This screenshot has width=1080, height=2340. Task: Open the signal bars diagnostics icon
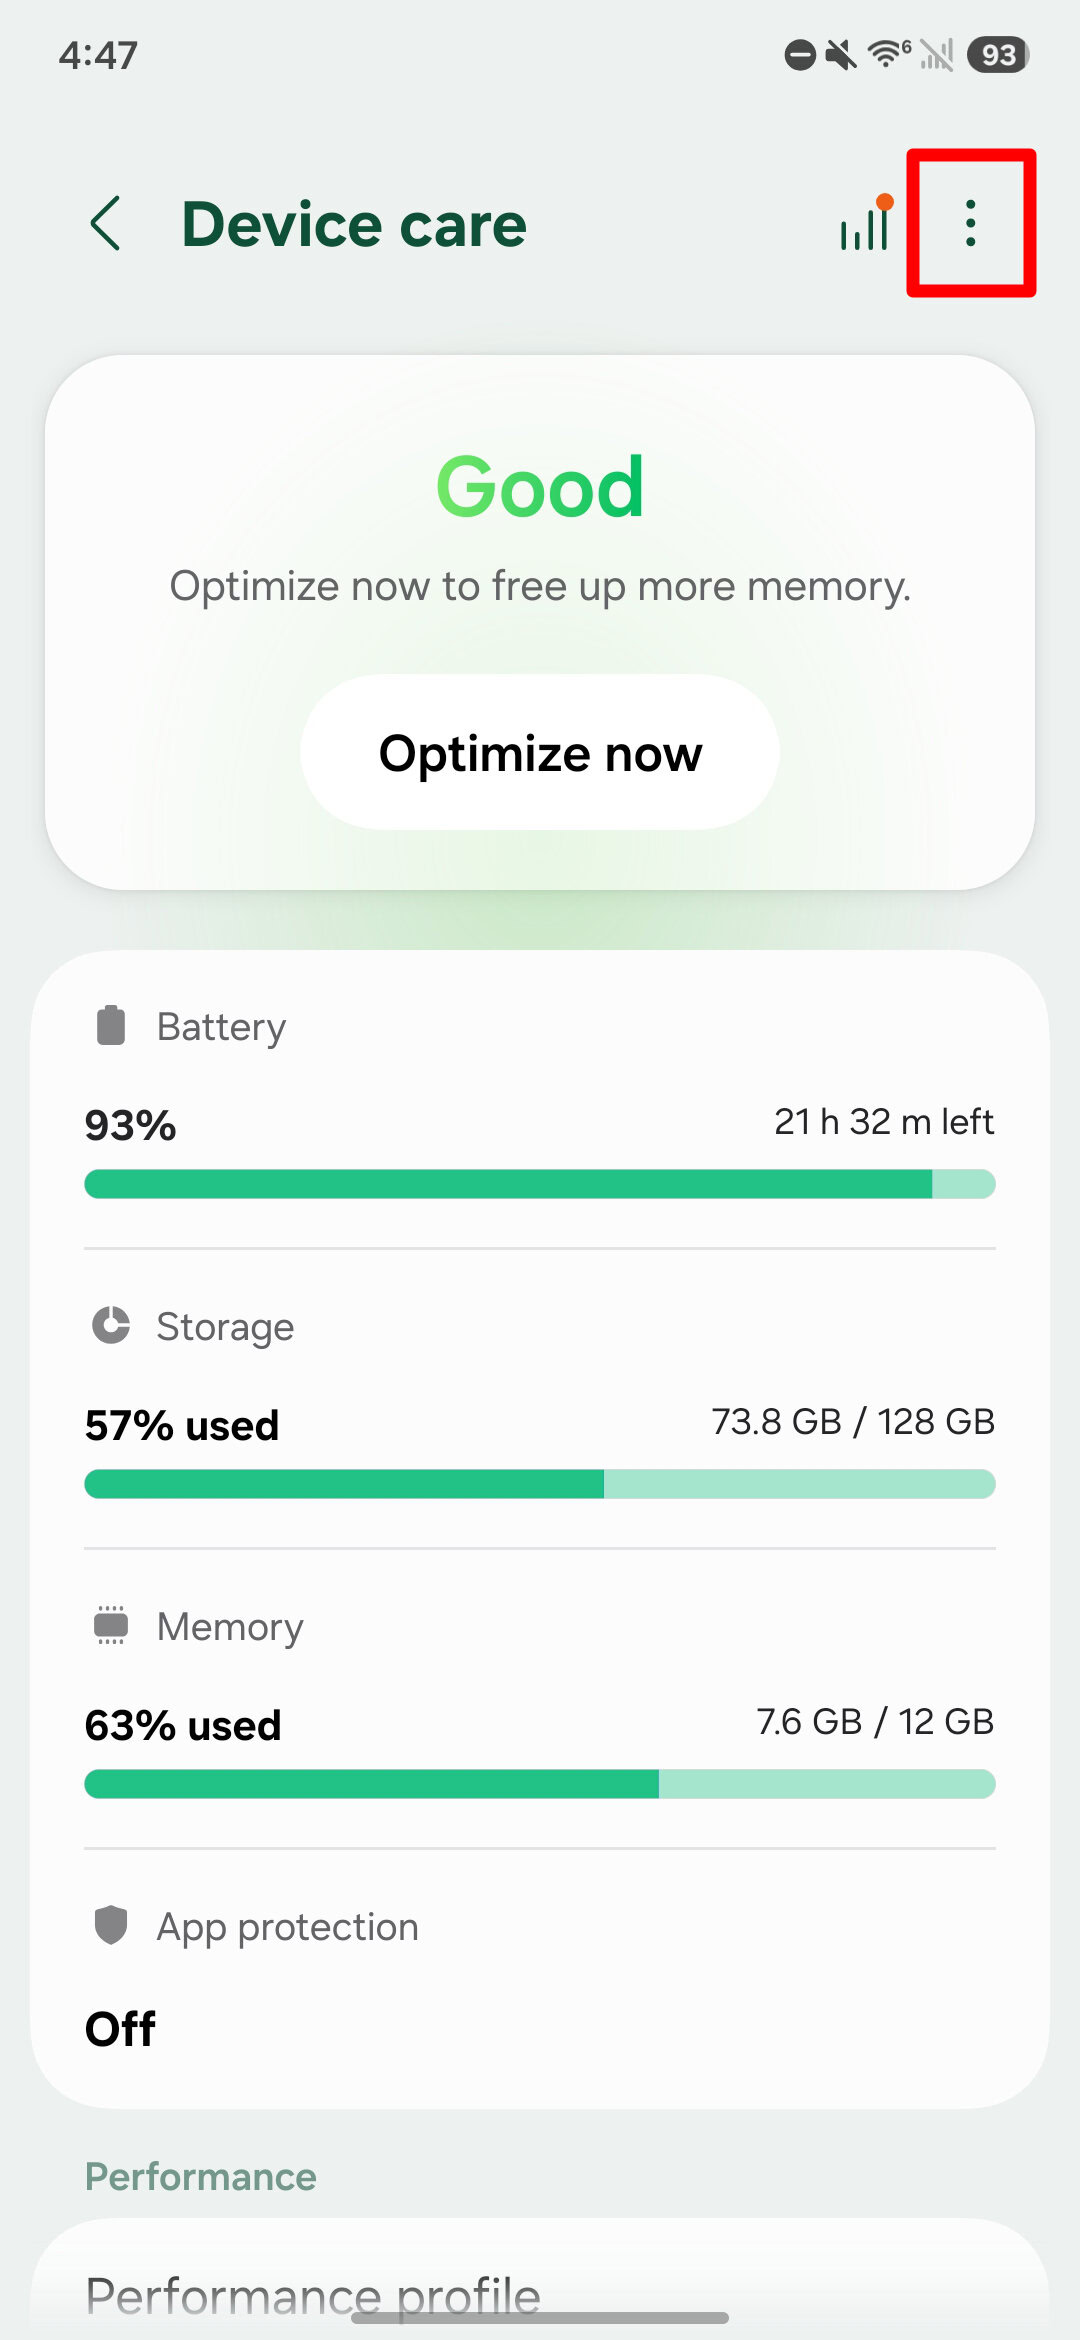tap(866, 224)
